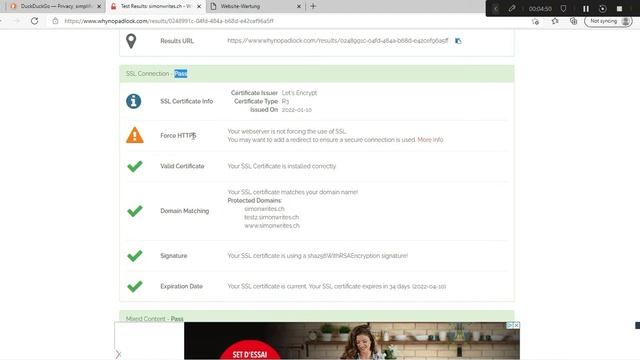Click the Results URL link text
This screenshot has height=360, width=640.
(x=338, y=41)
